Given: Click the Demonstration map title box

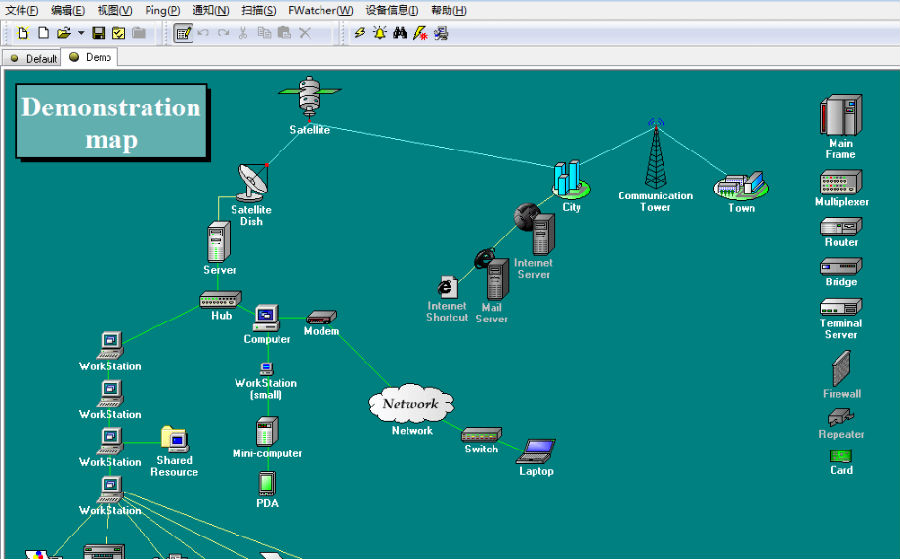Looking at the screenshot, I should point(111,122).
